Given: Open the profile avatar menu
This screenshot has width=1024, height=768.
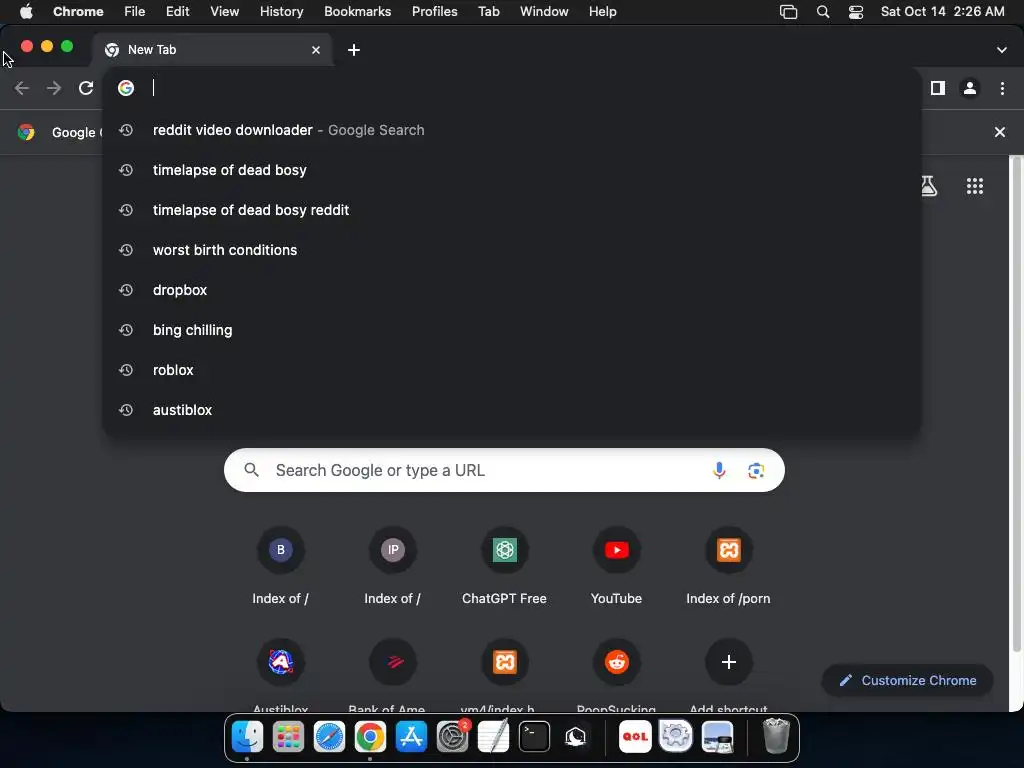Looking at the screenshot, I should (x=970, y=88).
